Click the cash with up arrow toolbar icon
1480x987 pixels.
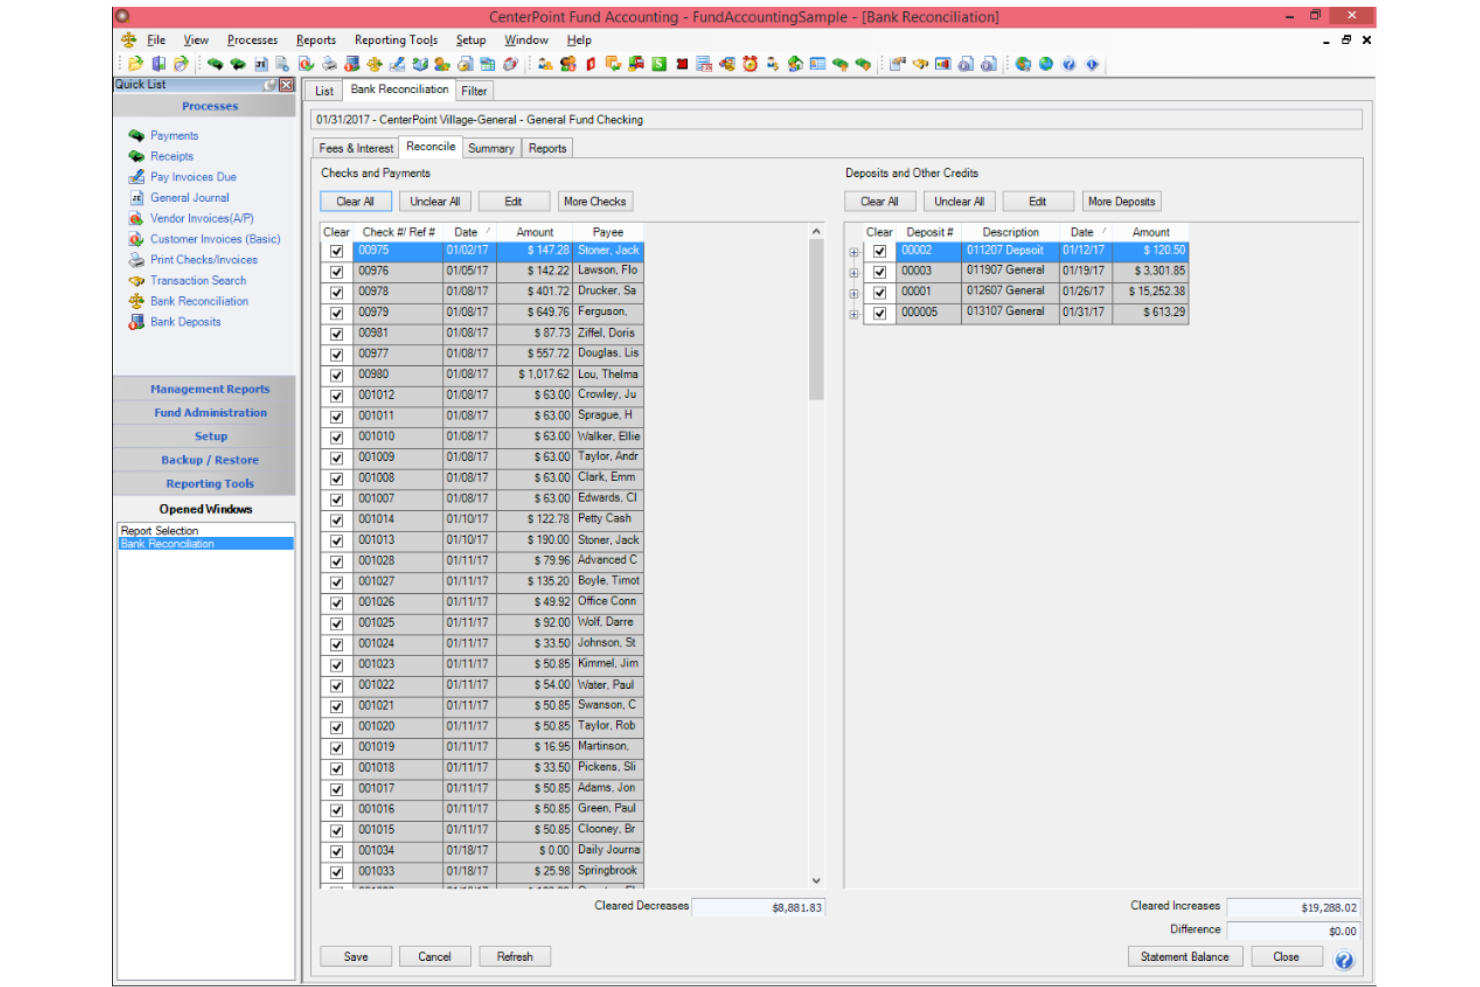pos(842,64)
